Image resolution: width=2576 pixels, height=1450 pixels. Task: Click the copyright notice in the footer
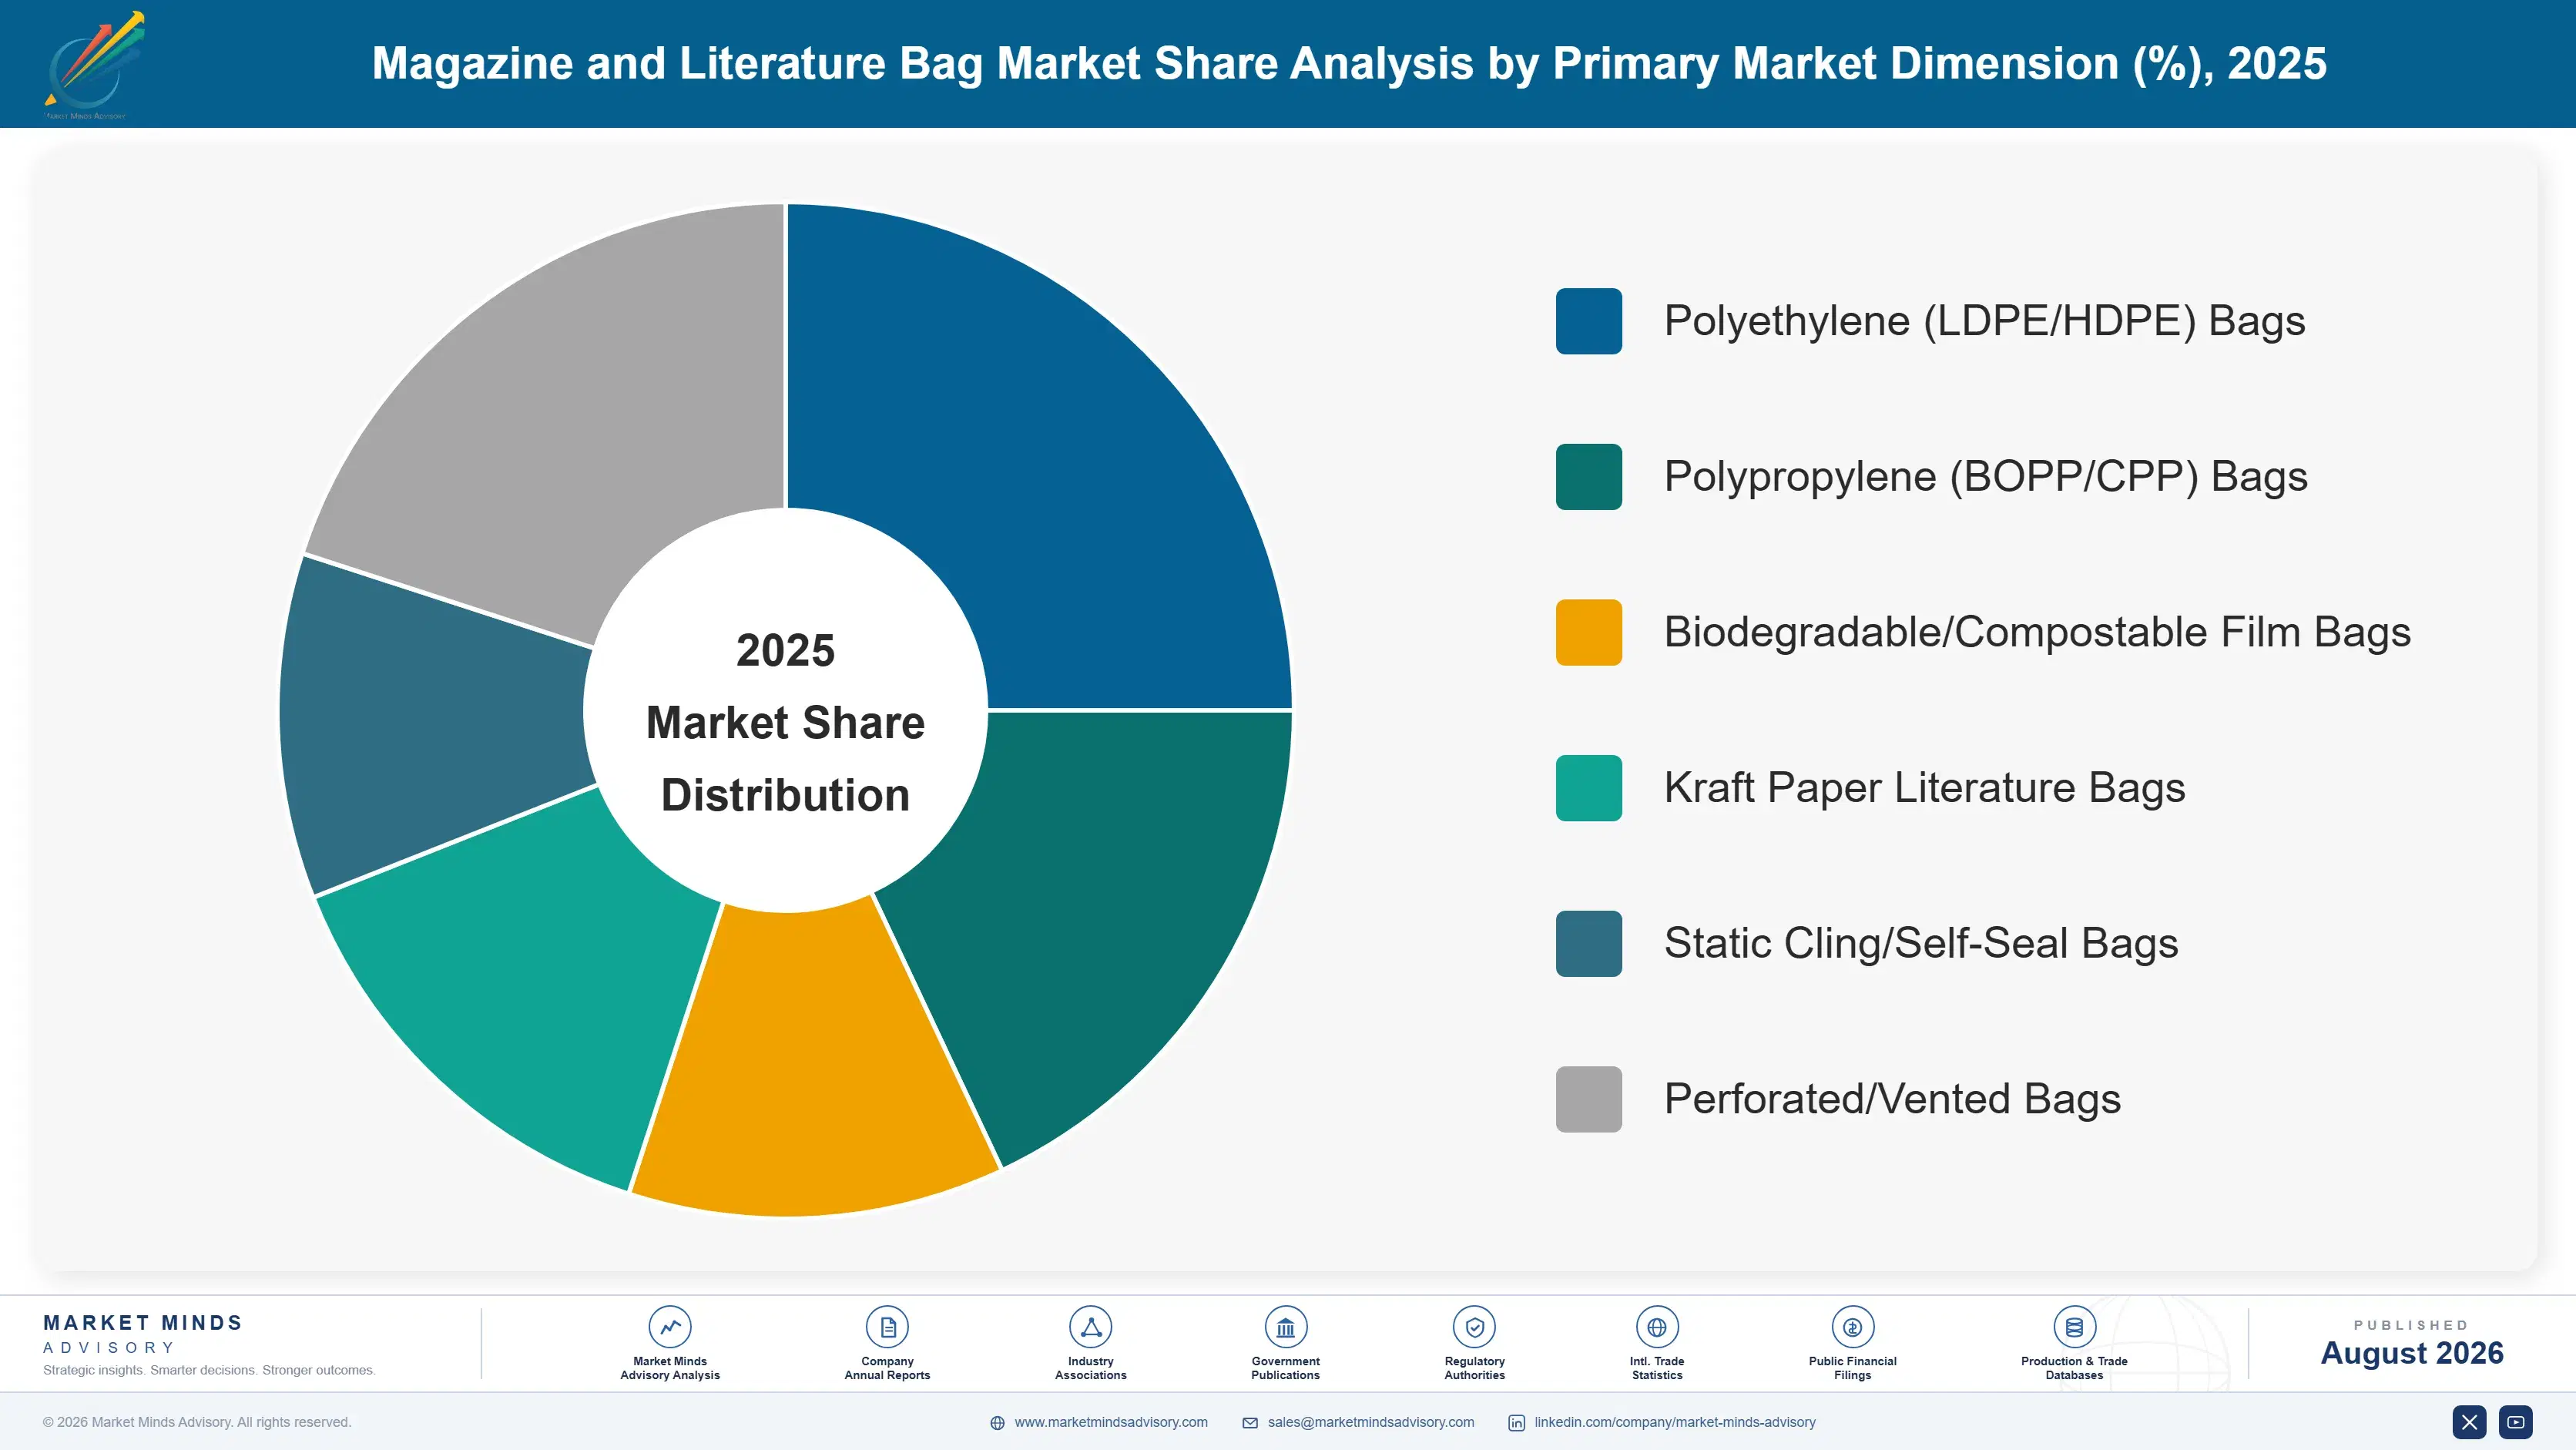tap(197, 1422)
